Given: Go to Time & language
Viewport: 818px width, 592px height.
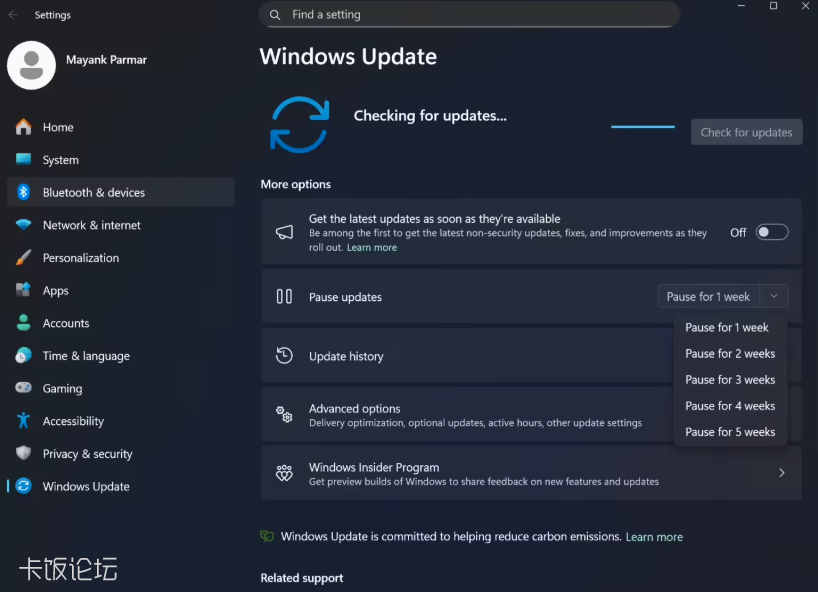Looking at the screenshot, I should pos(121,355).
